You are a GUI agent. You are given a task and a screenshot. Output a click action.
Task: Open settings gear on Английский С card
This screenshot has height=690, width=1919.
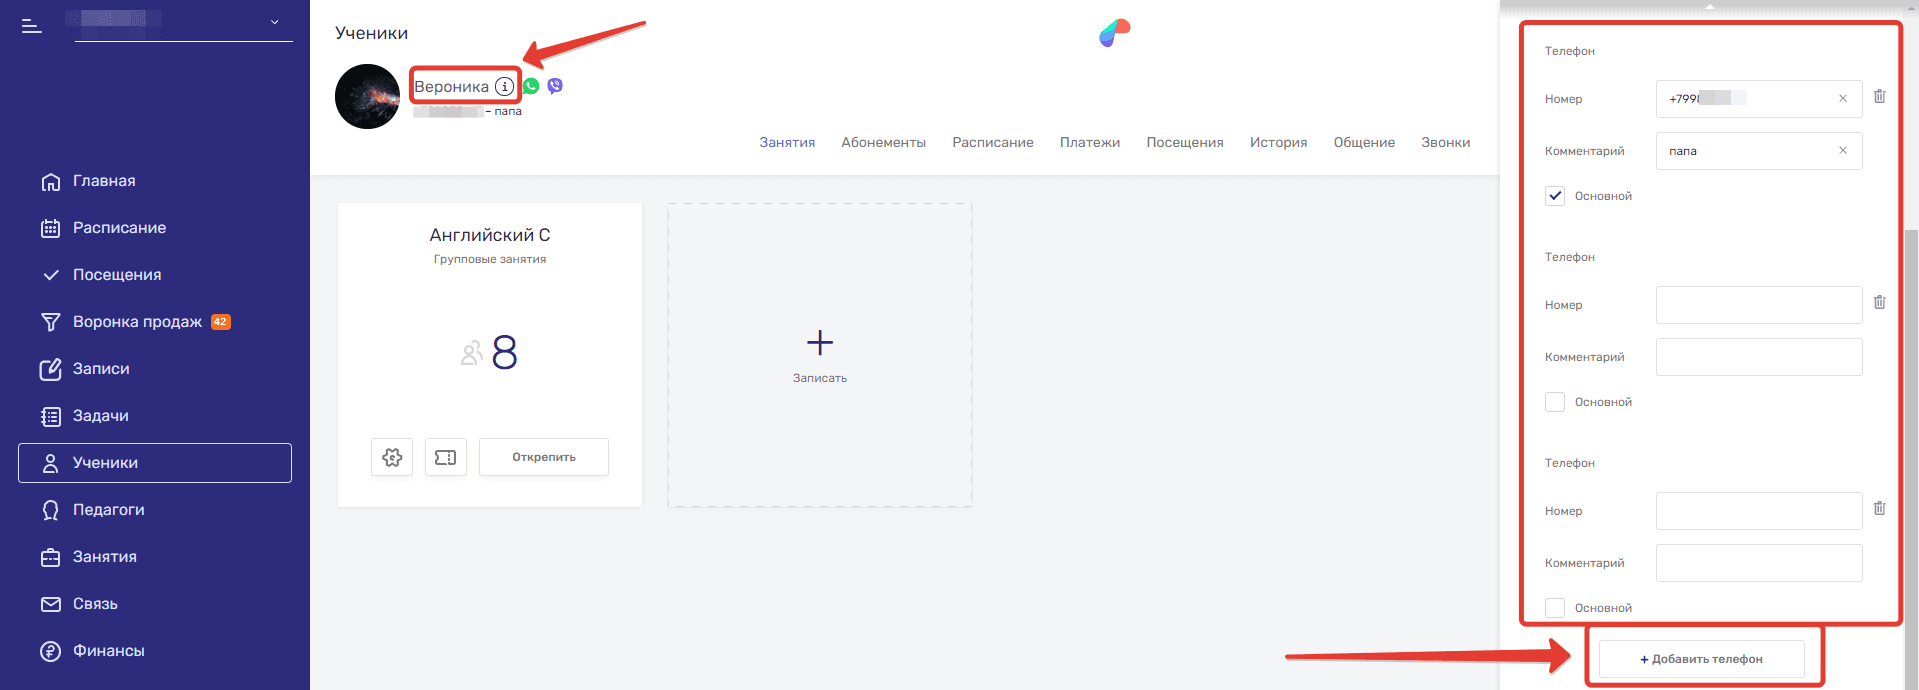click(392, 457)
